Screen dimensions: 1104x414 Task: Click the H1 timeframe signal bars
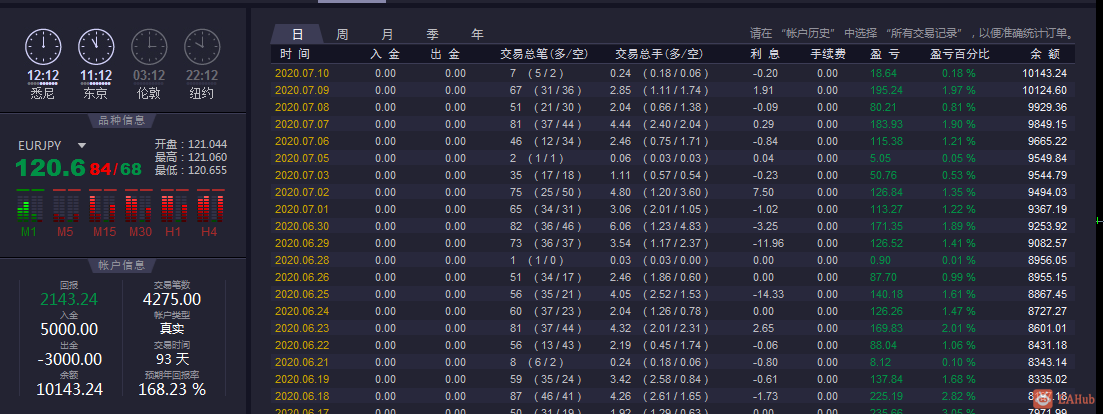pyautogui.click(x=174, y=206)
